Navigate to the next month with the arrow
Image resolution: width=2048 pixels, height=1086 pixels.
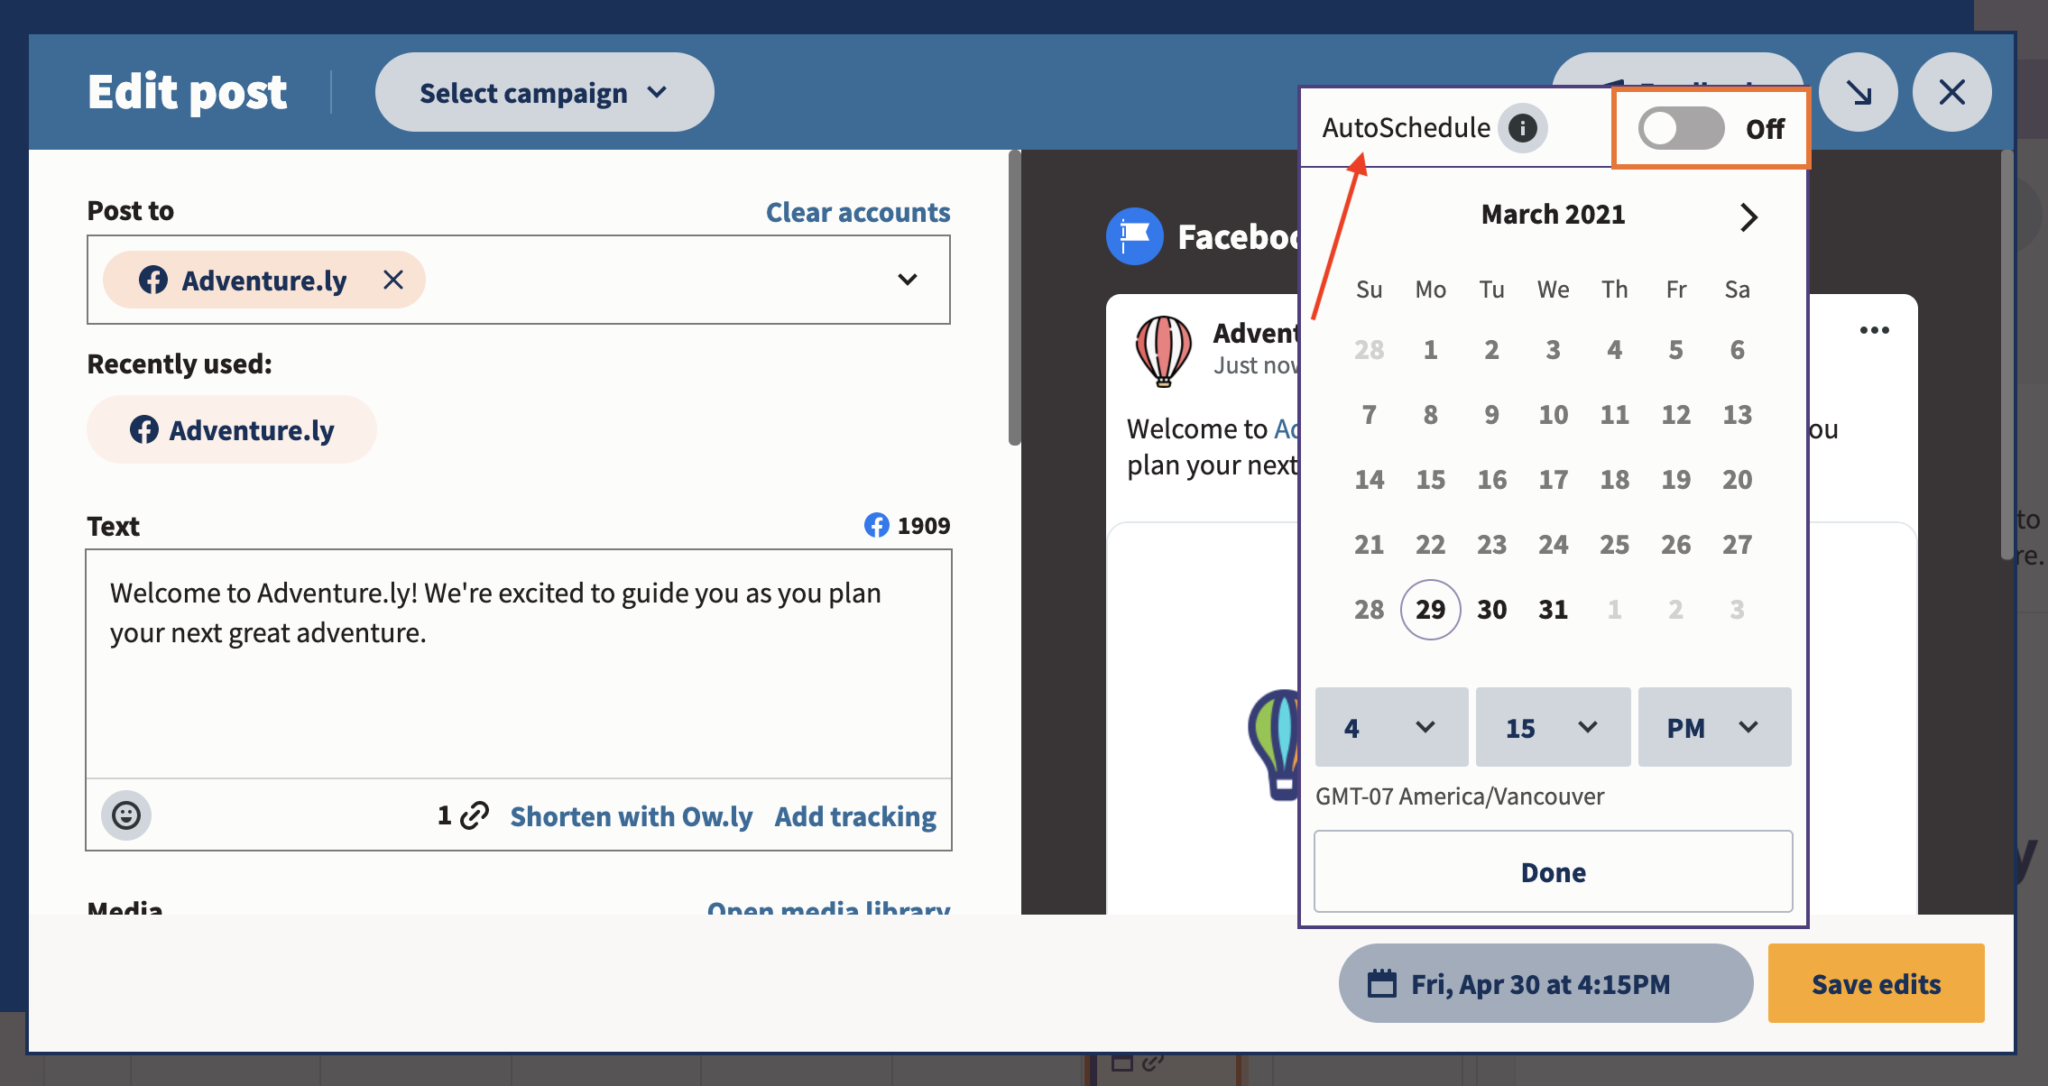tap(1748, 216)
